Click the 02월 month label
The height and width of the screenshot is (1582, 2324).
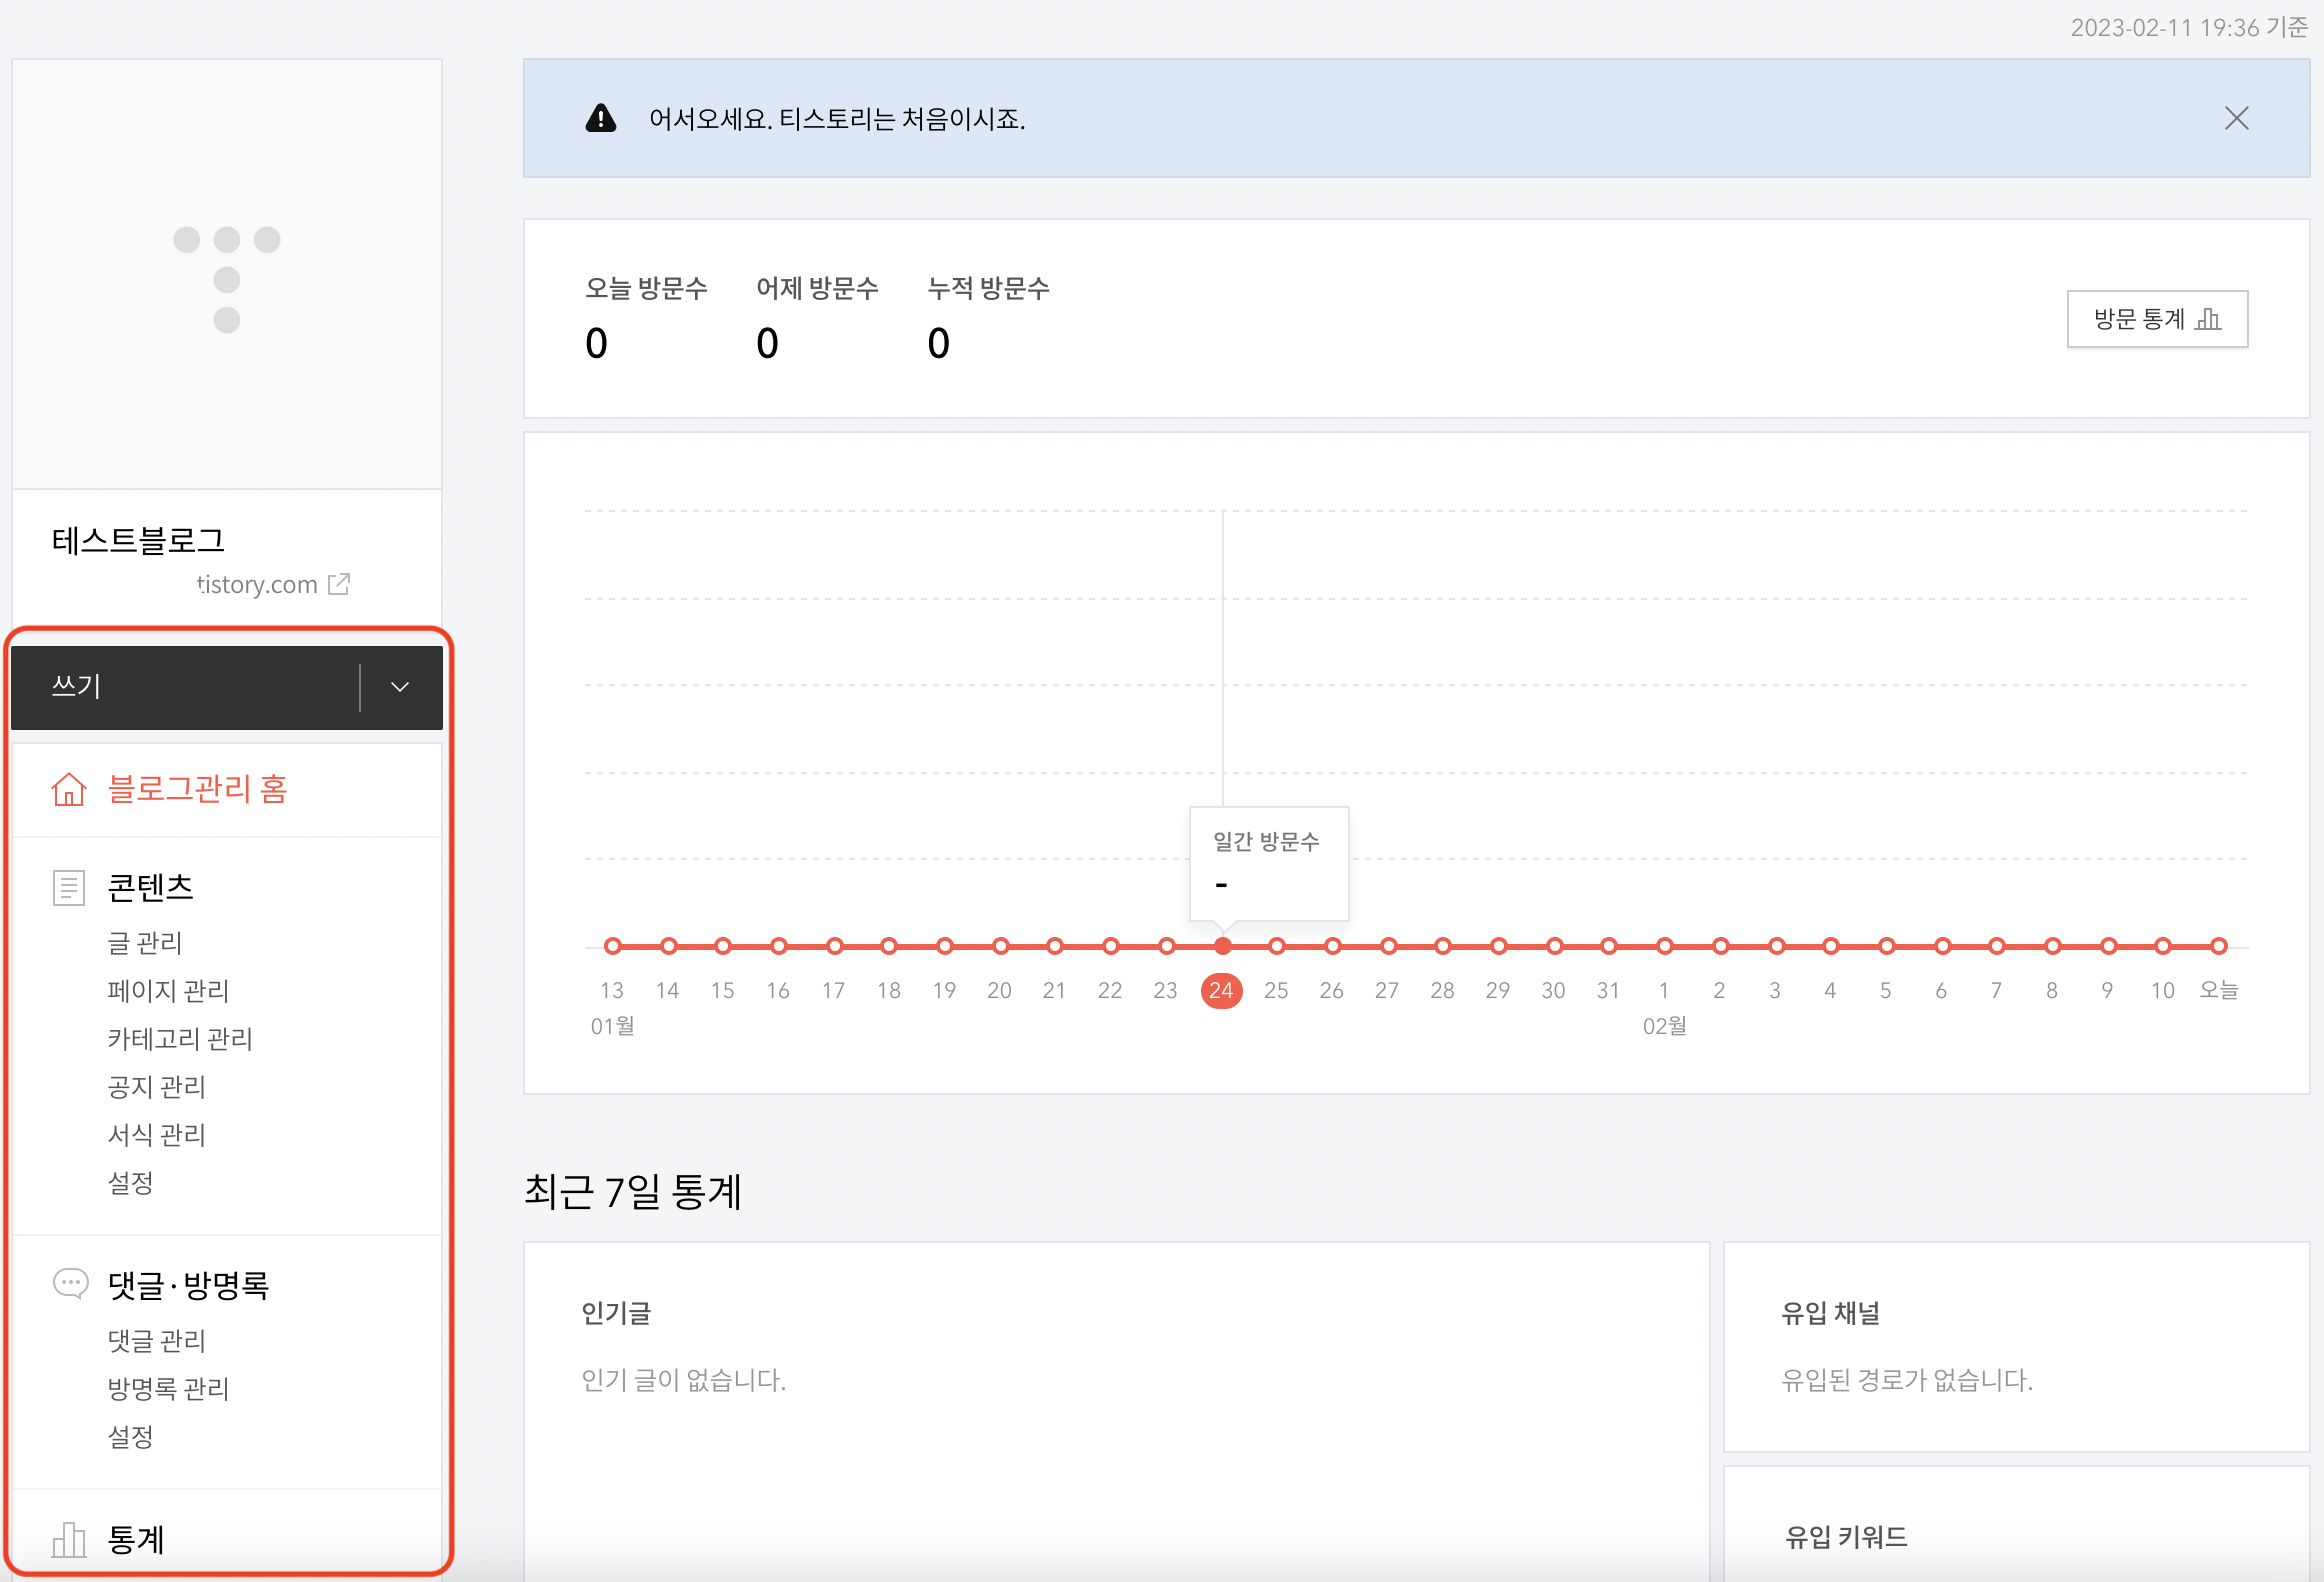[1665, 1025]
